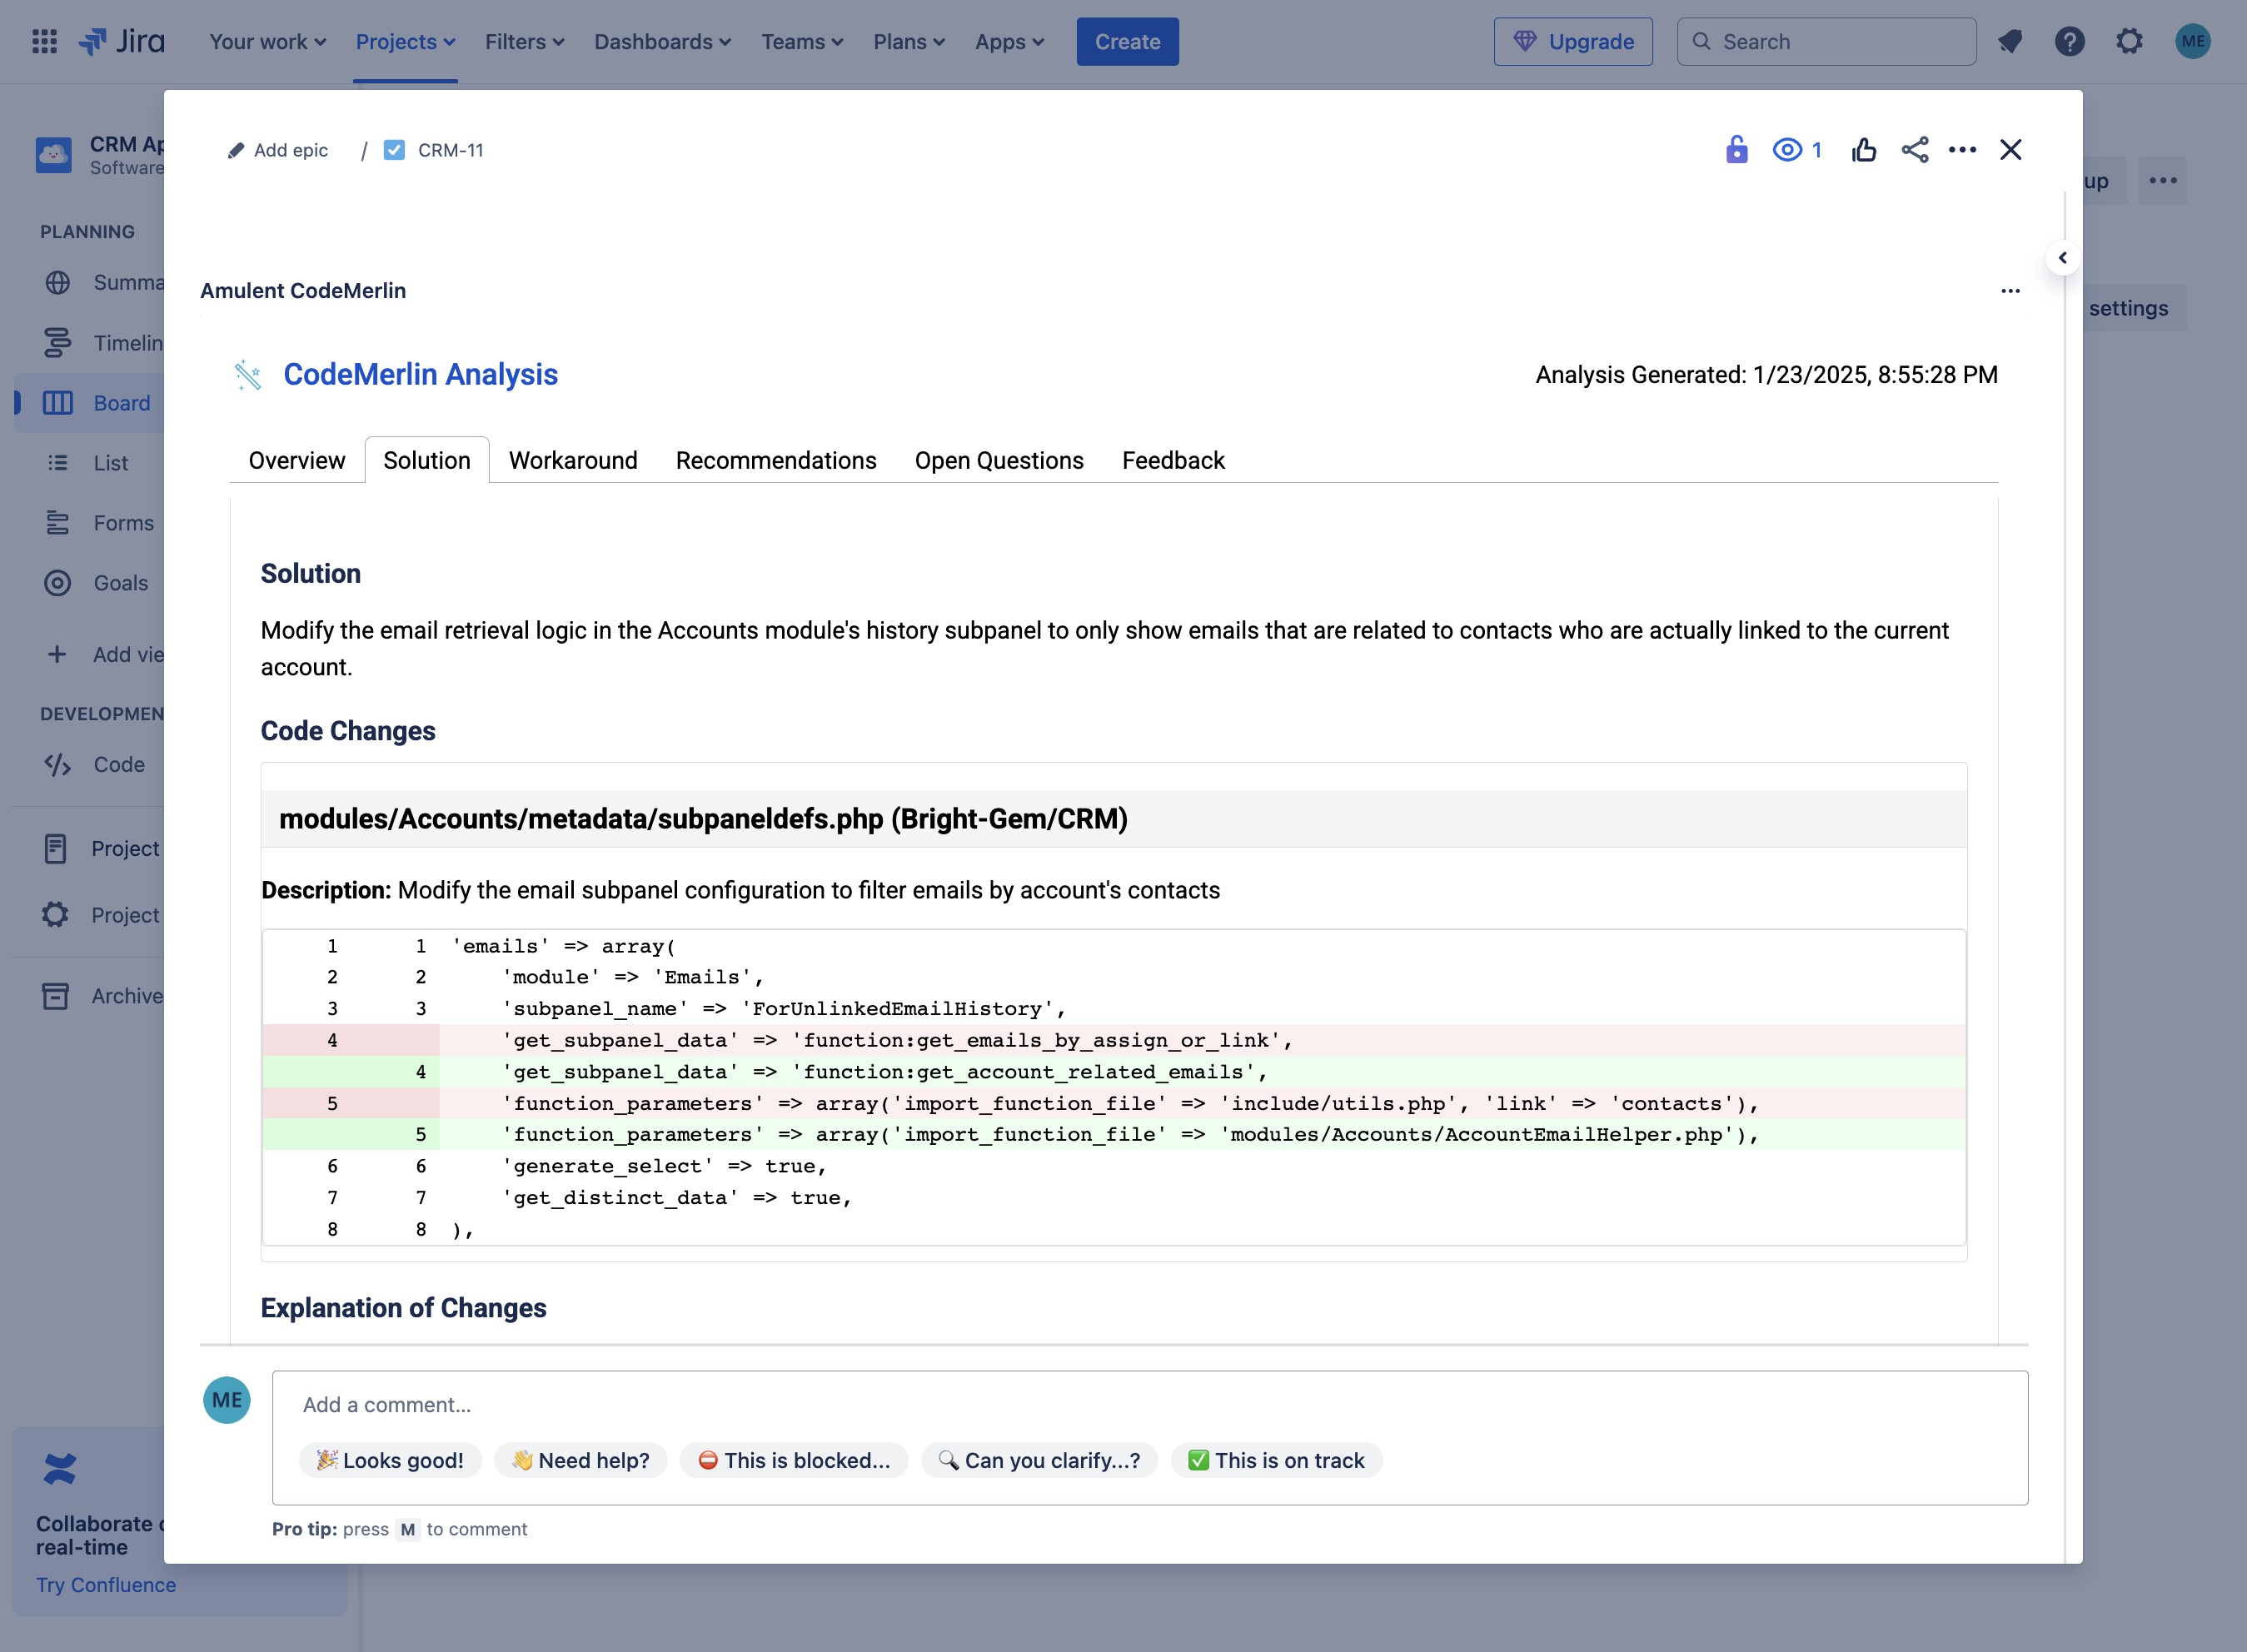Image resolution: width=2247 pixels, height=1652 pixels.
Task: Click the Forms icon in sidebar
Action: [x=58, y=523]
